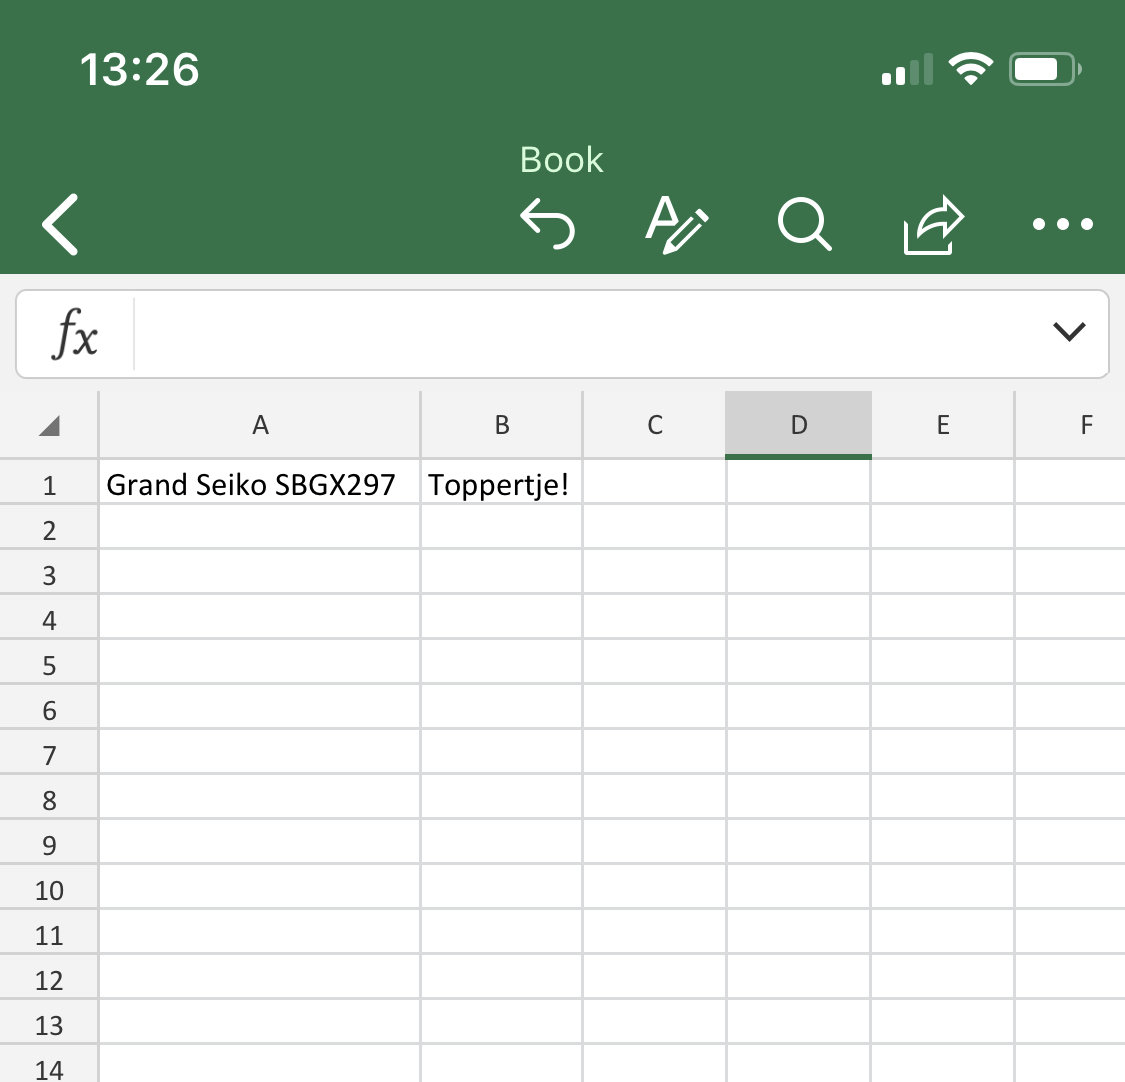The height and width of the screenshot is (1082, 1125).
Task: Share the workbook
Action: [x=933, y=225]
